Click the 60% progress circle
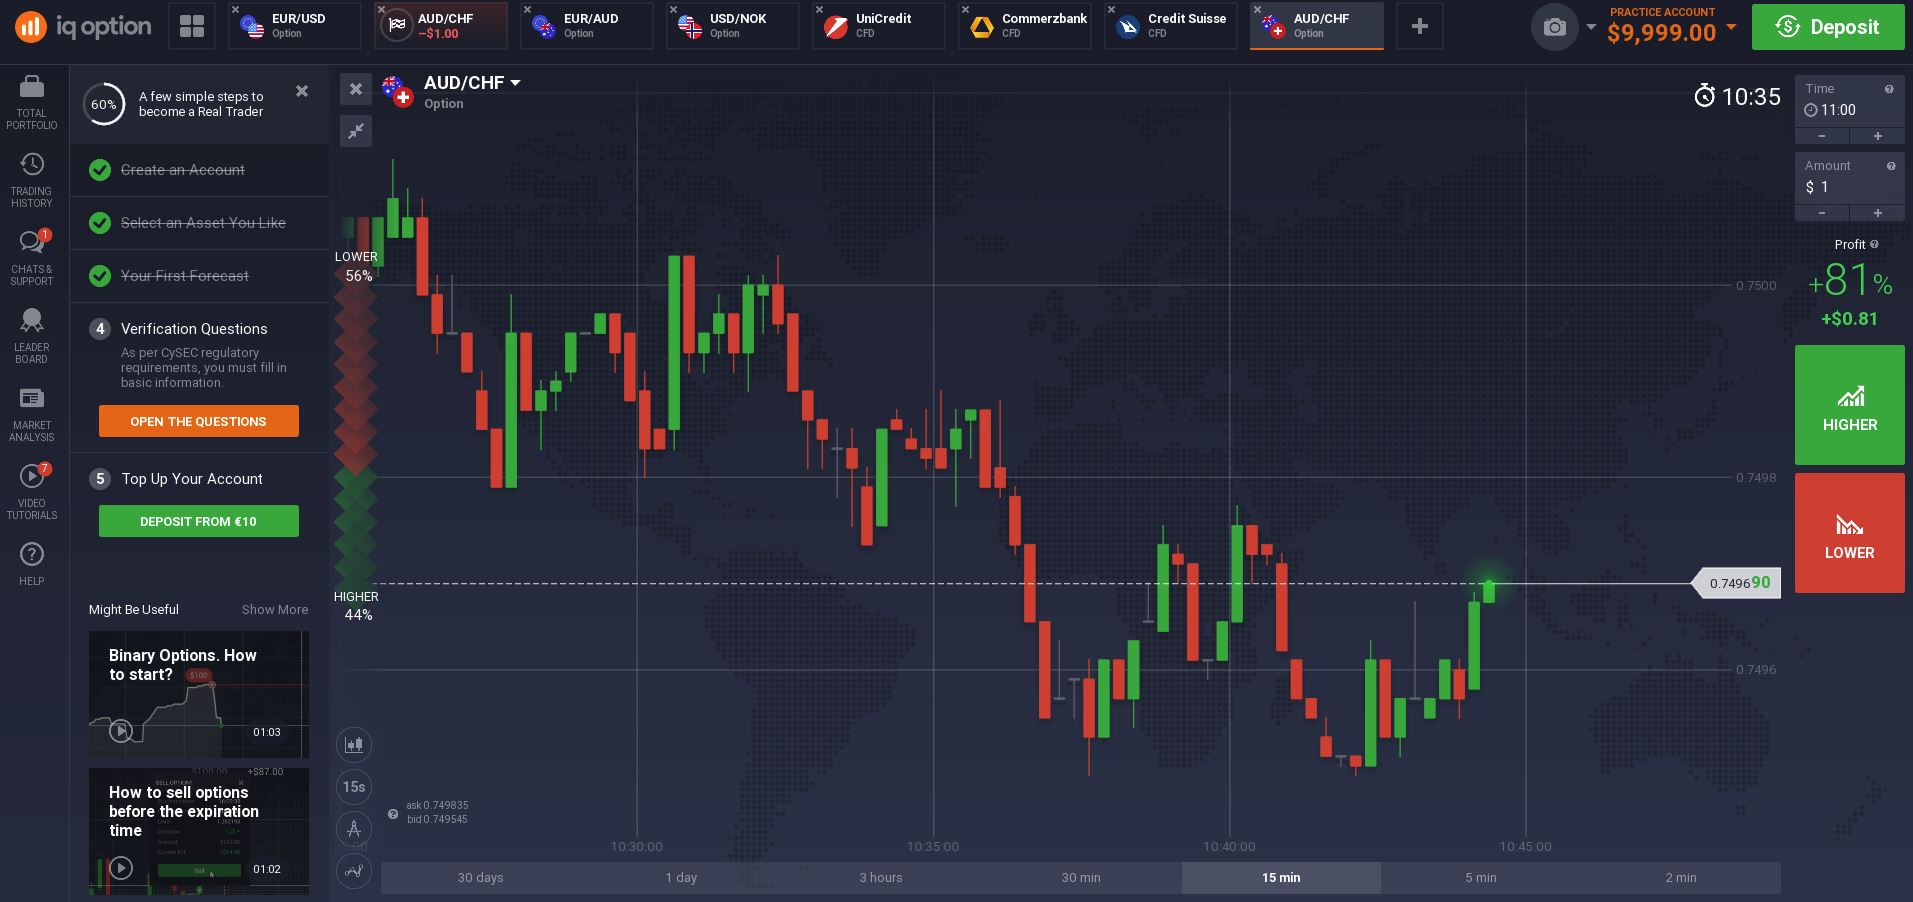The height and width of the screenshot is (902, 1913). [104, 104]
